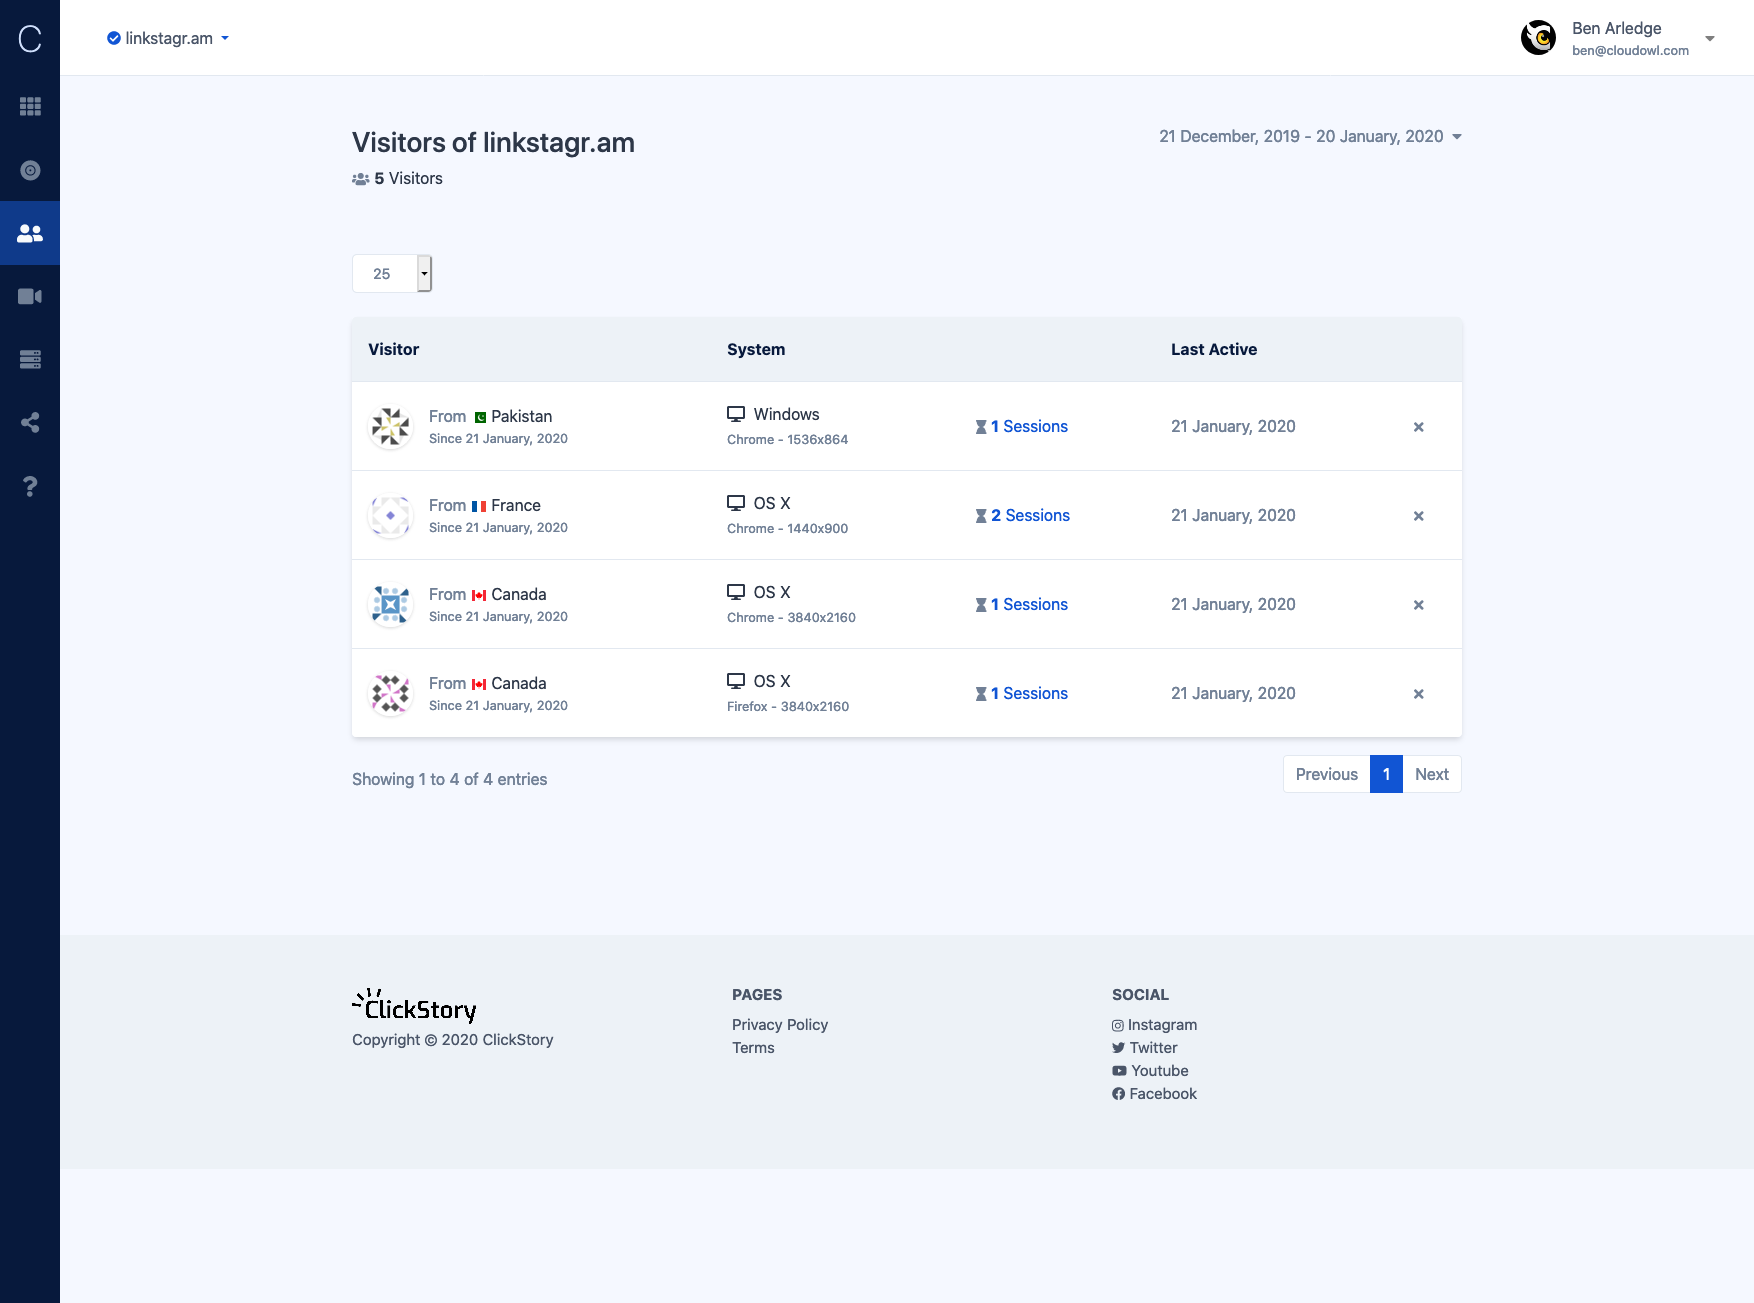This screenshot has height=1303, width=1754.
Task: Click the Next pagination button
Action: (1431, 774)
